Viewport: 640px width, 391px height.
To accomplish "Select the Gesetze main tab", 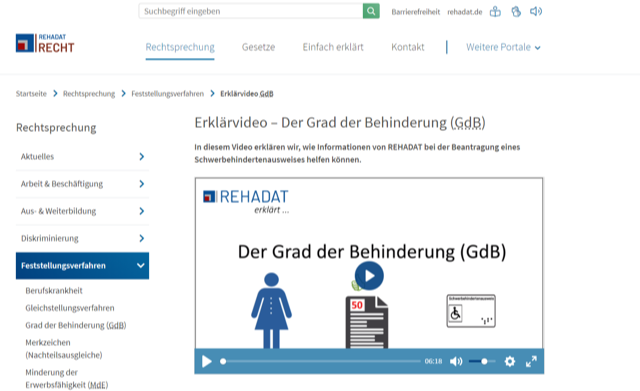I will coord(258,47).
